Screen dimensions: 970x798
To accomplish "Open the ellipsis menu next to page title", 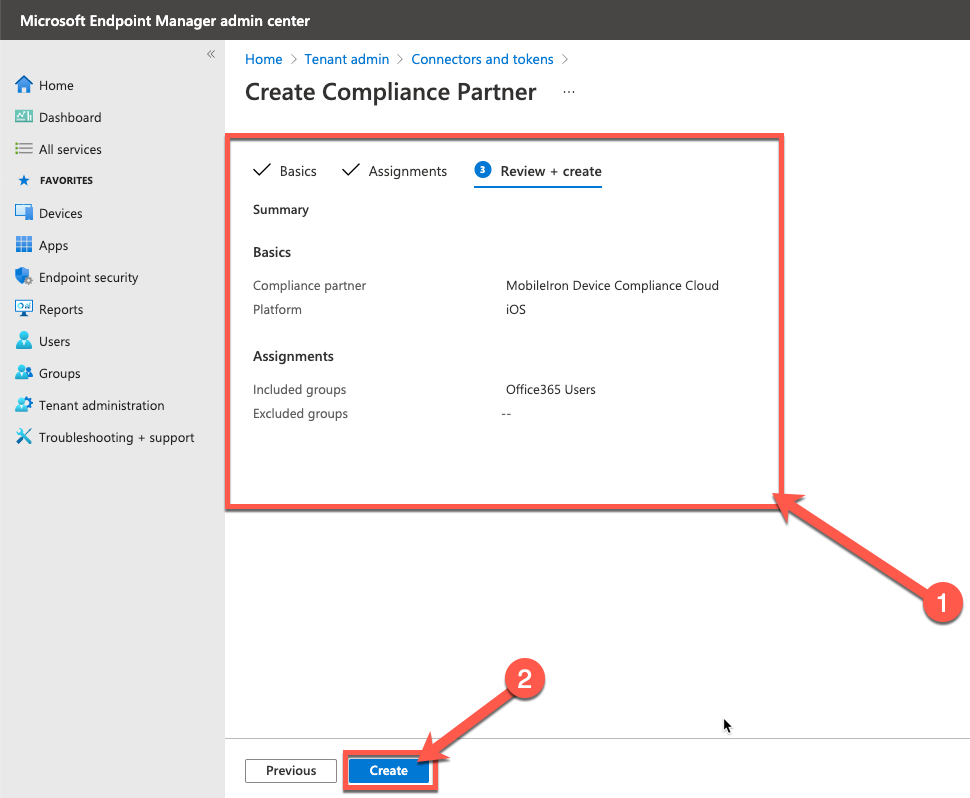I will point(568,91).
